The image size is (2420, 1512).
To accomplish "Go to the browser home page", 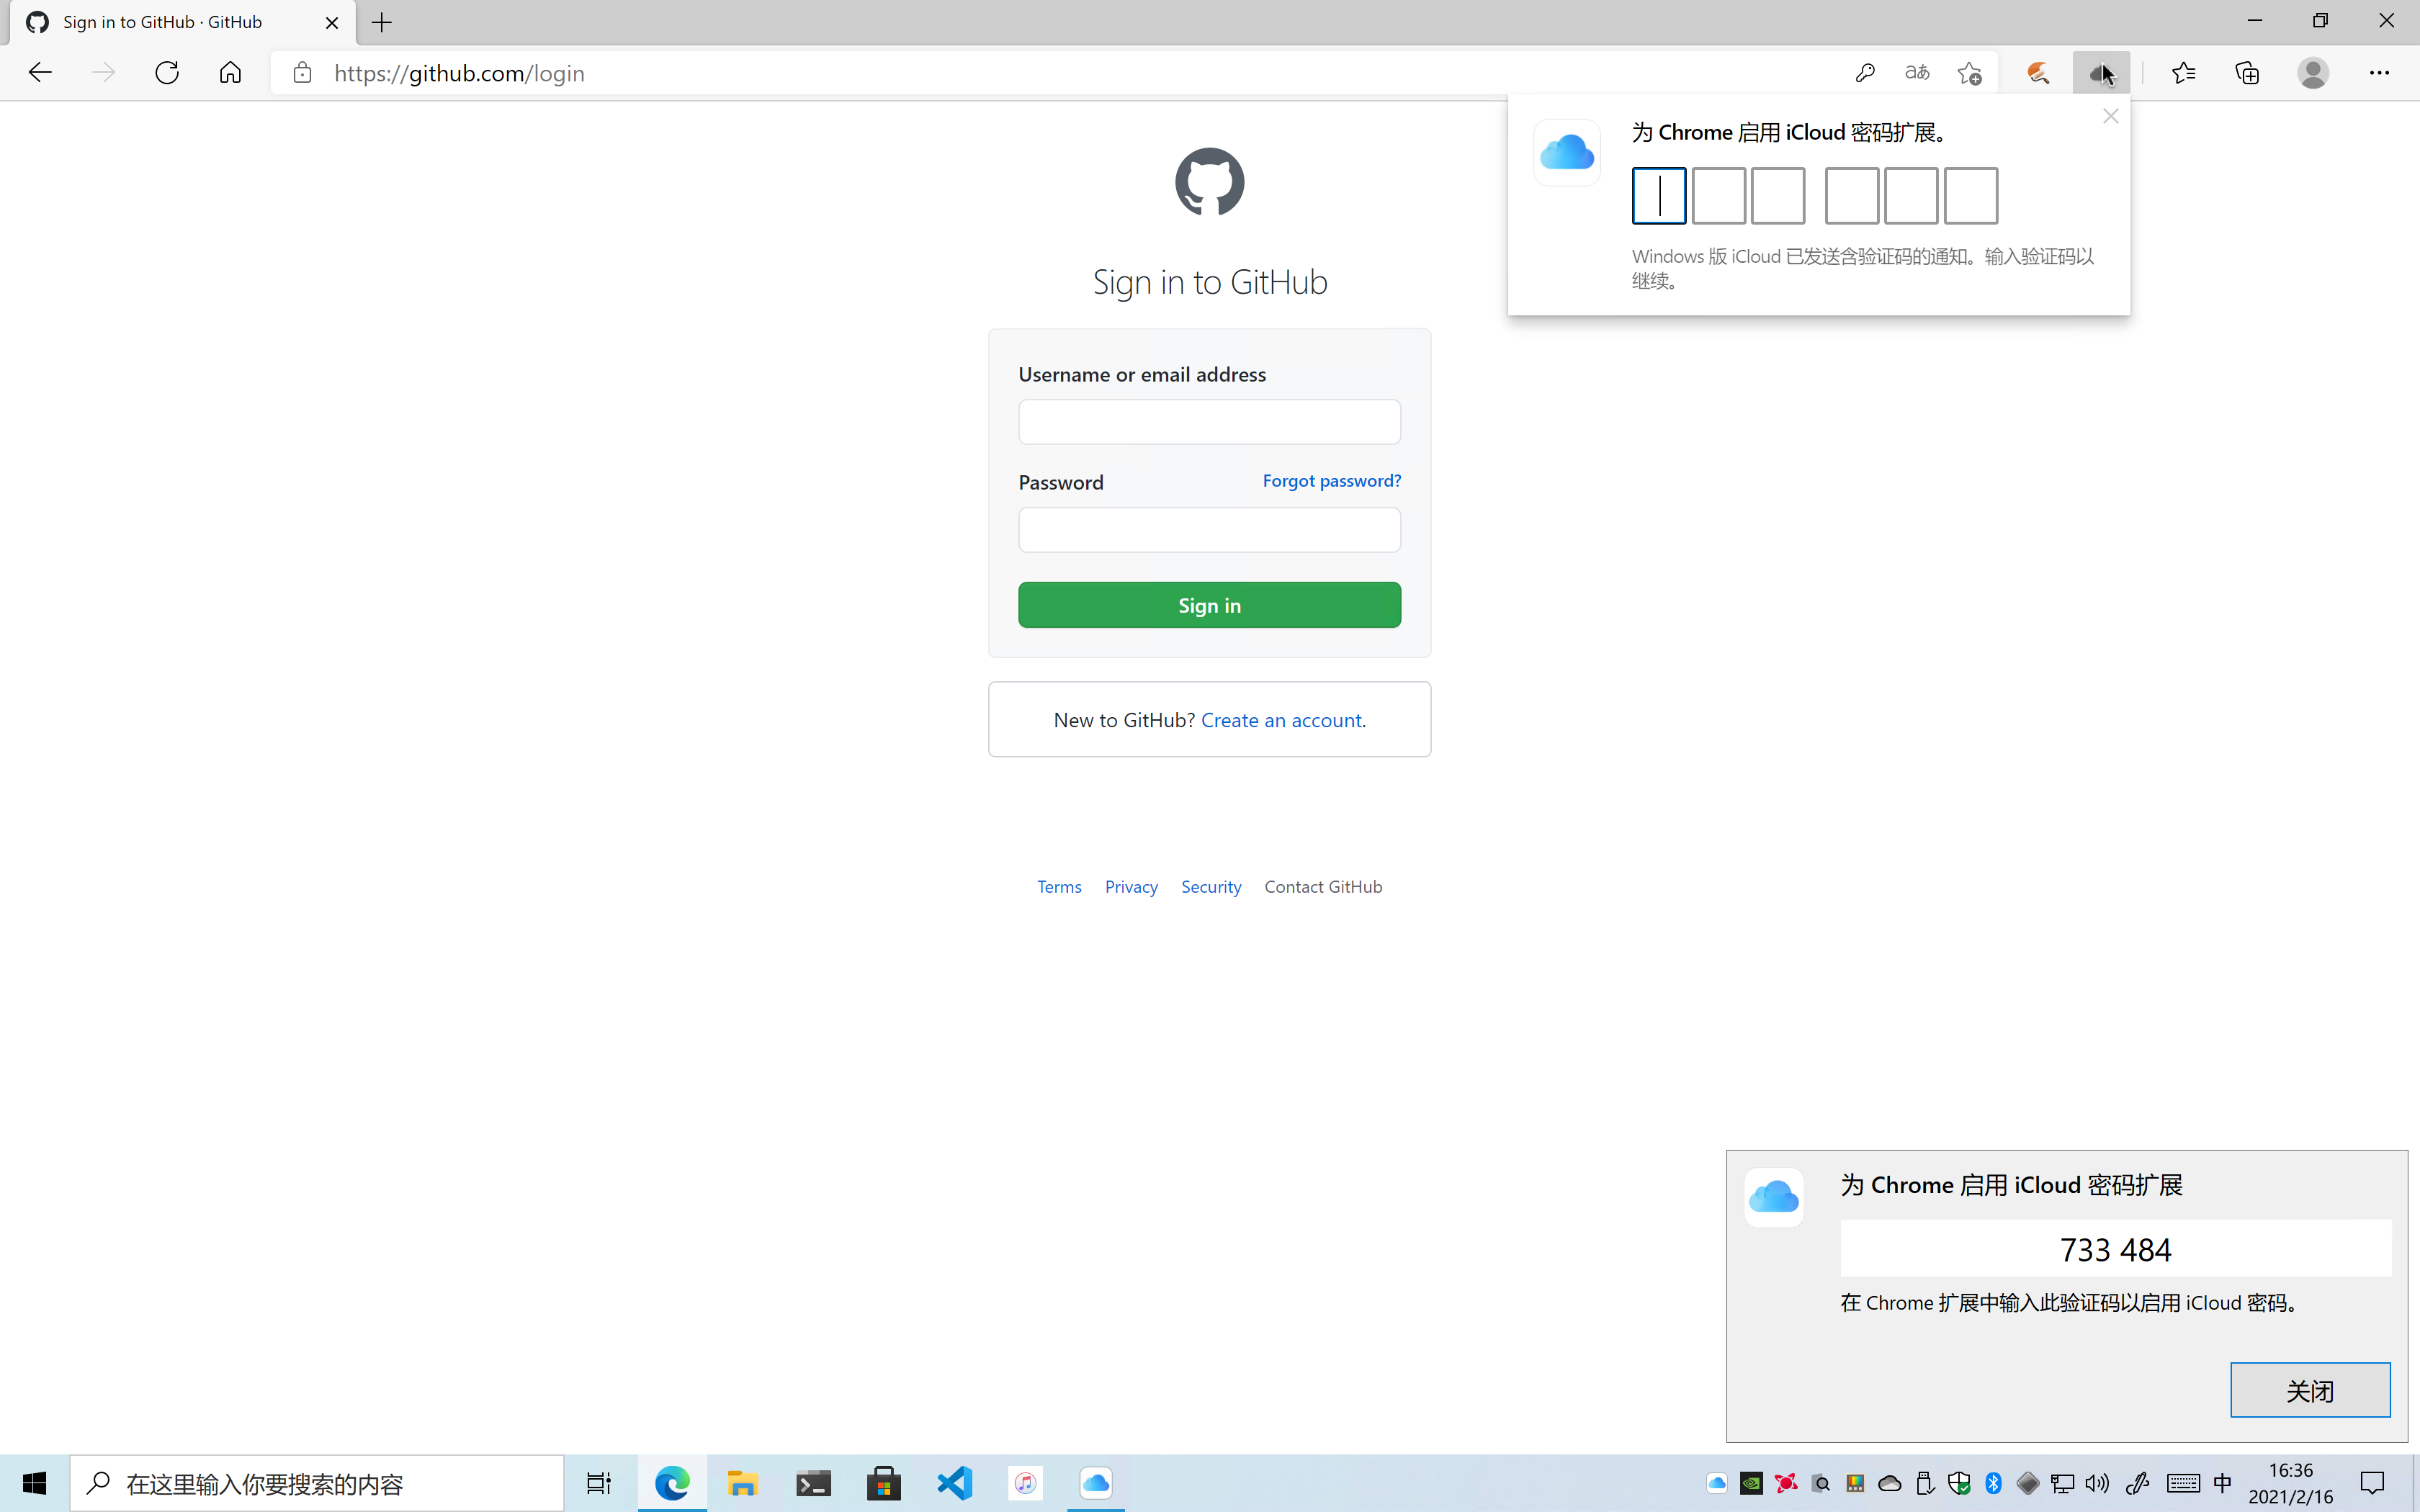I will click(230, 73).
